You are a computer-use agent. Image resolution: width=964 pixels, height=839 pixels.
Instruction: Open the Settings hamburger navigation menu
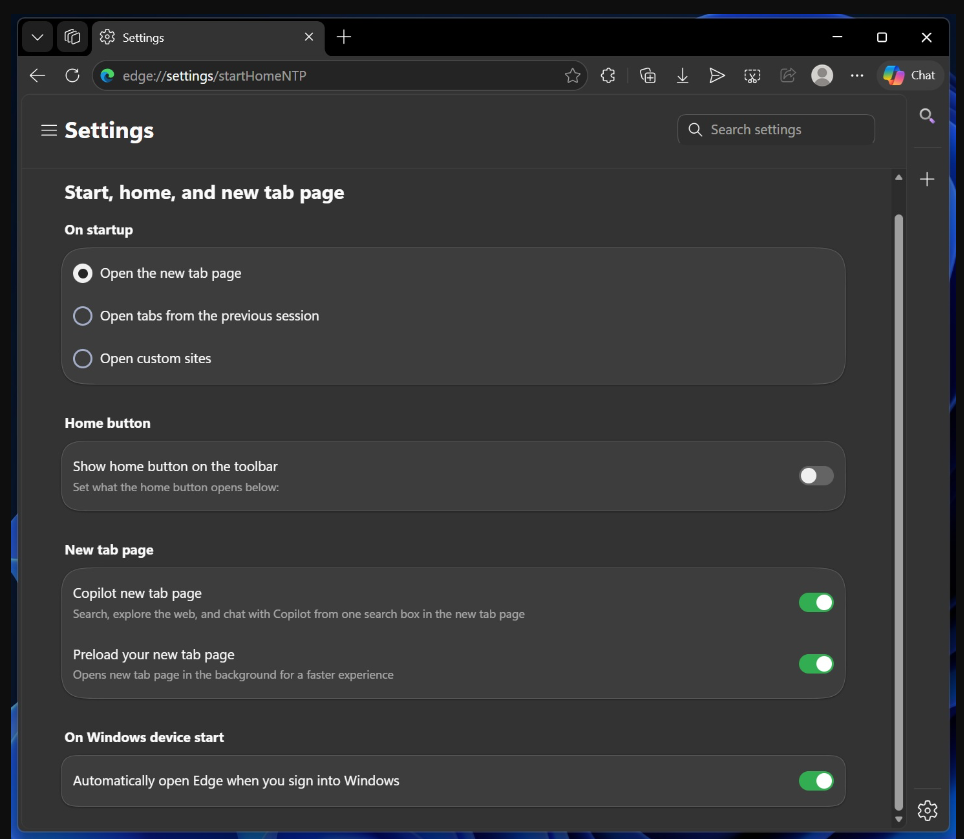click(48, 130)
